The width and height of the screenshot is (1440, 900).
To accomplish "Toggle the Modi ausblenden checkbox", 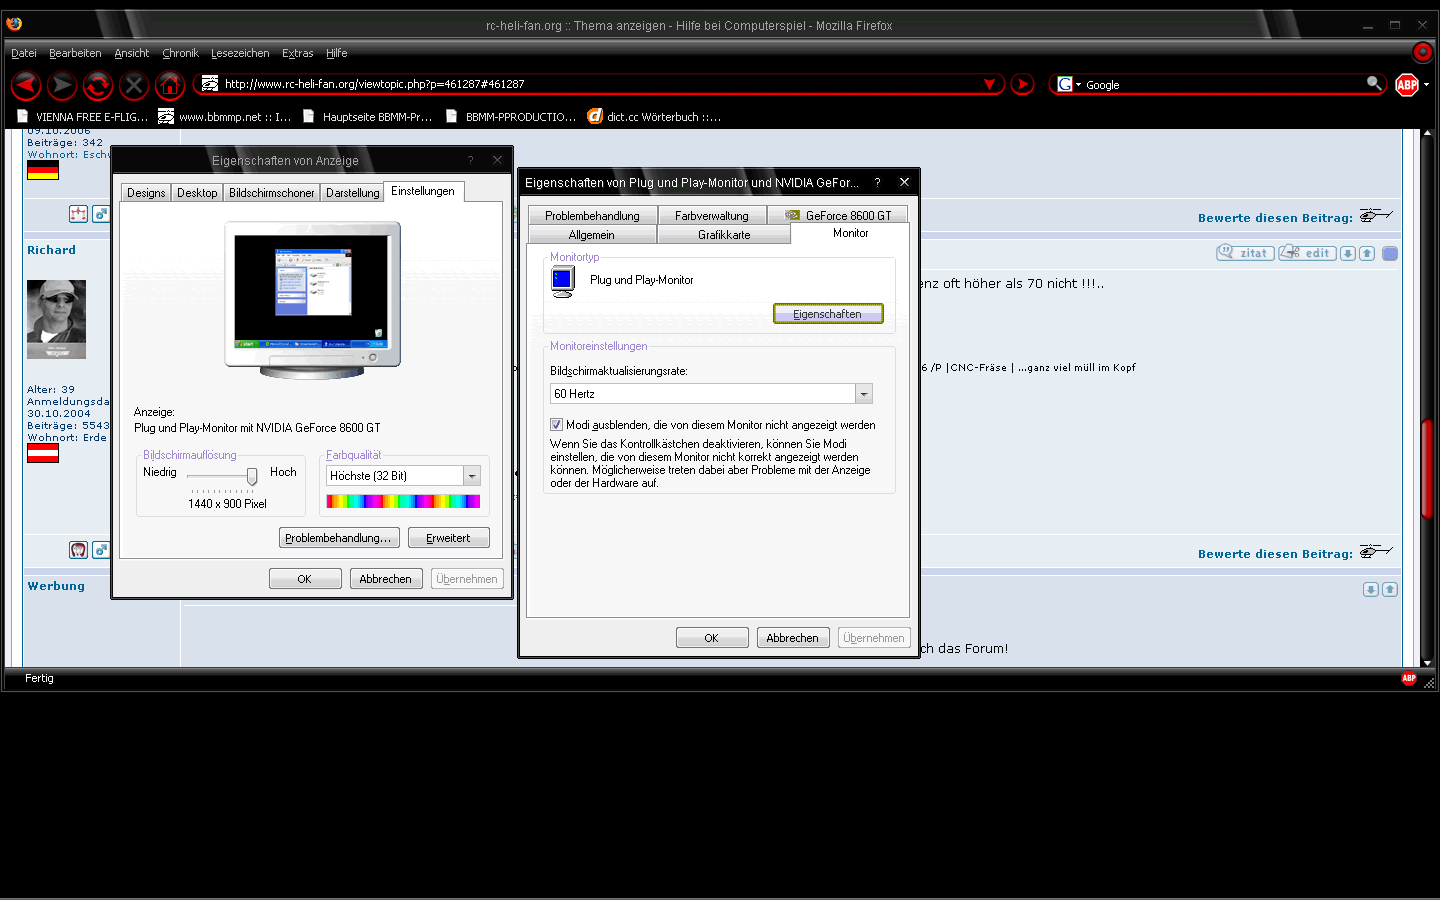I will coord(557,425).
